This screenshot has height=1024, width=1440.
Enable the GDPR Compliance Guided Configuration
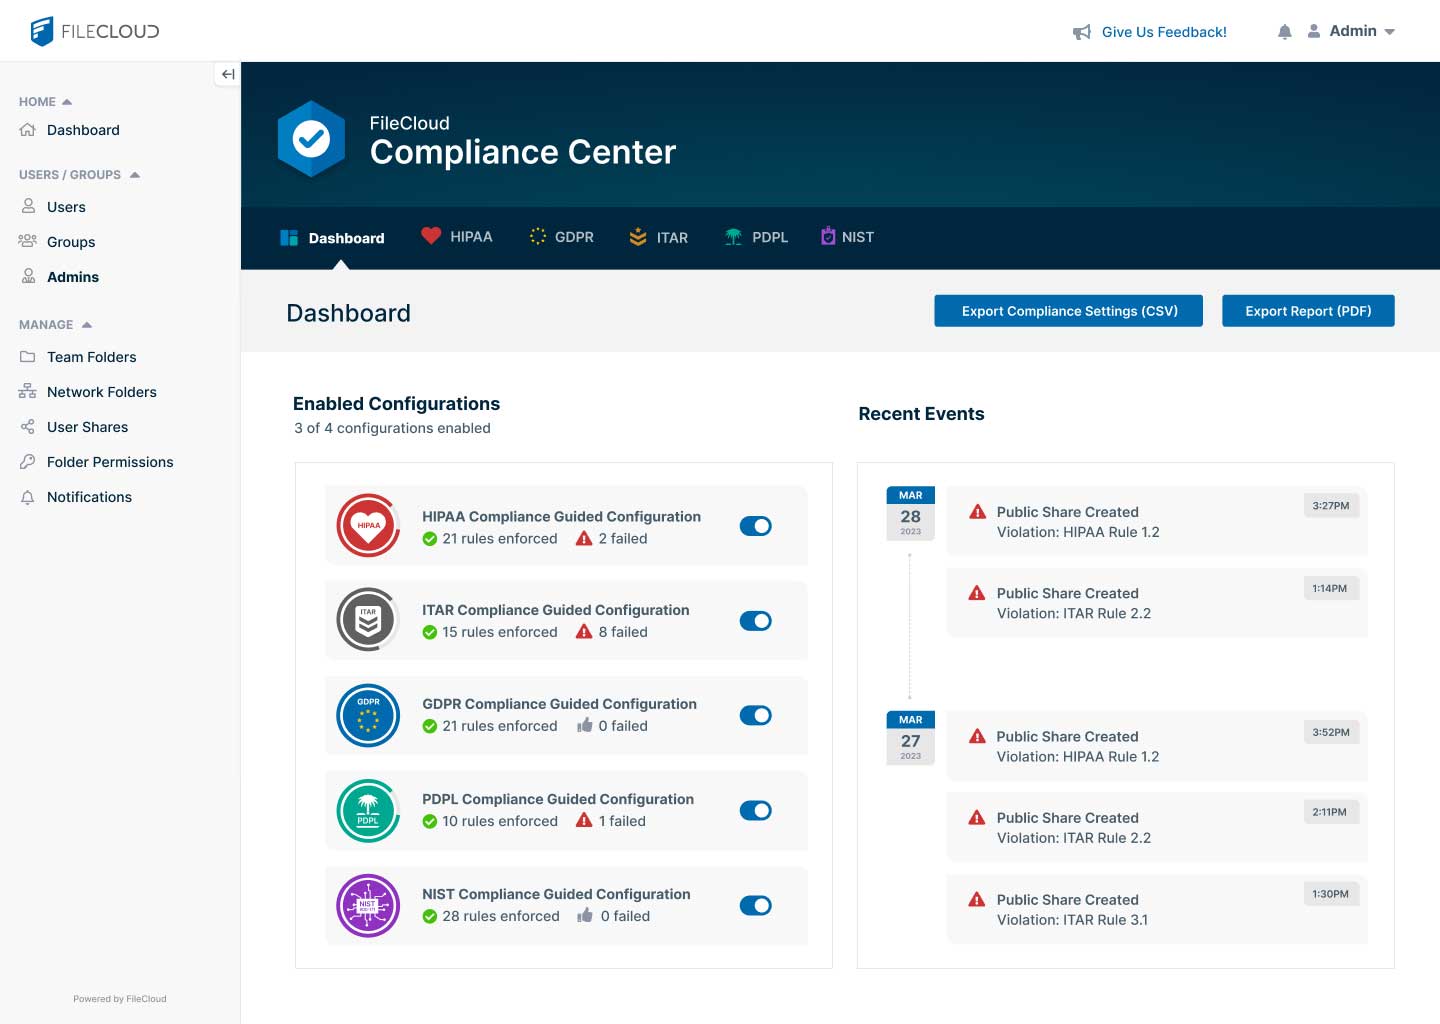pos(755,715)
